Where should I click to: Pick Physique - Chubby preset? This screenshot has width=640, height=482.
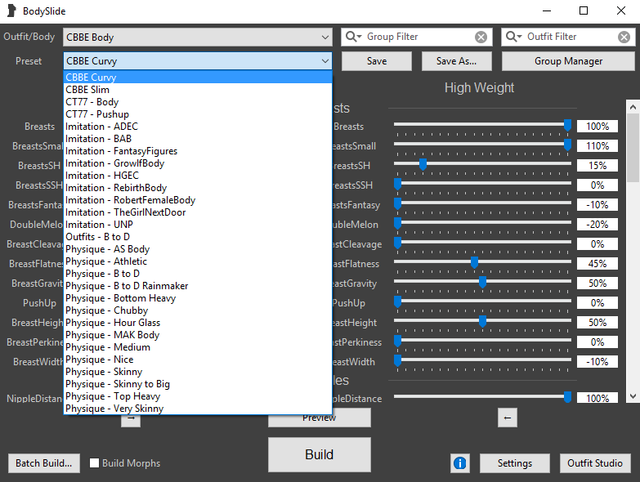198,310
